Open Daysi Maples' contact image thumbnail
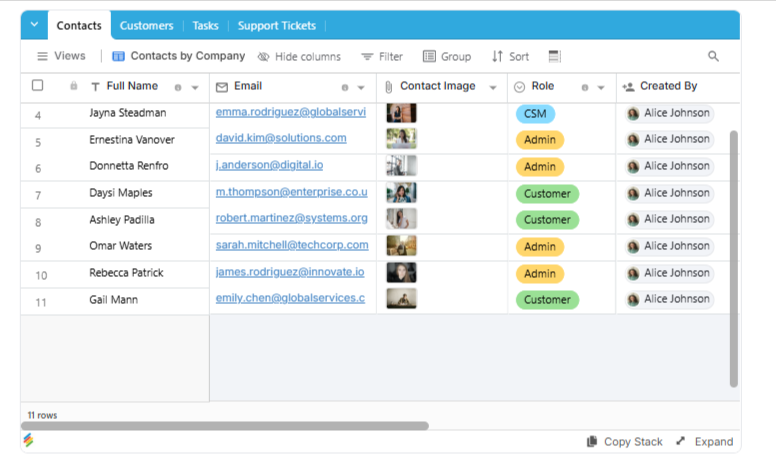The width and height of the screenshot is (776, 461). pos(401,192)
